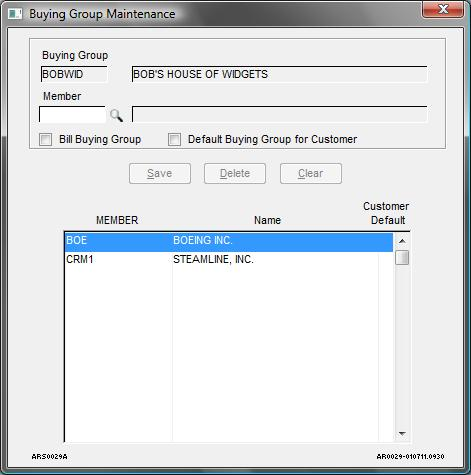Click the Name column header

click(x=267, y=220)
